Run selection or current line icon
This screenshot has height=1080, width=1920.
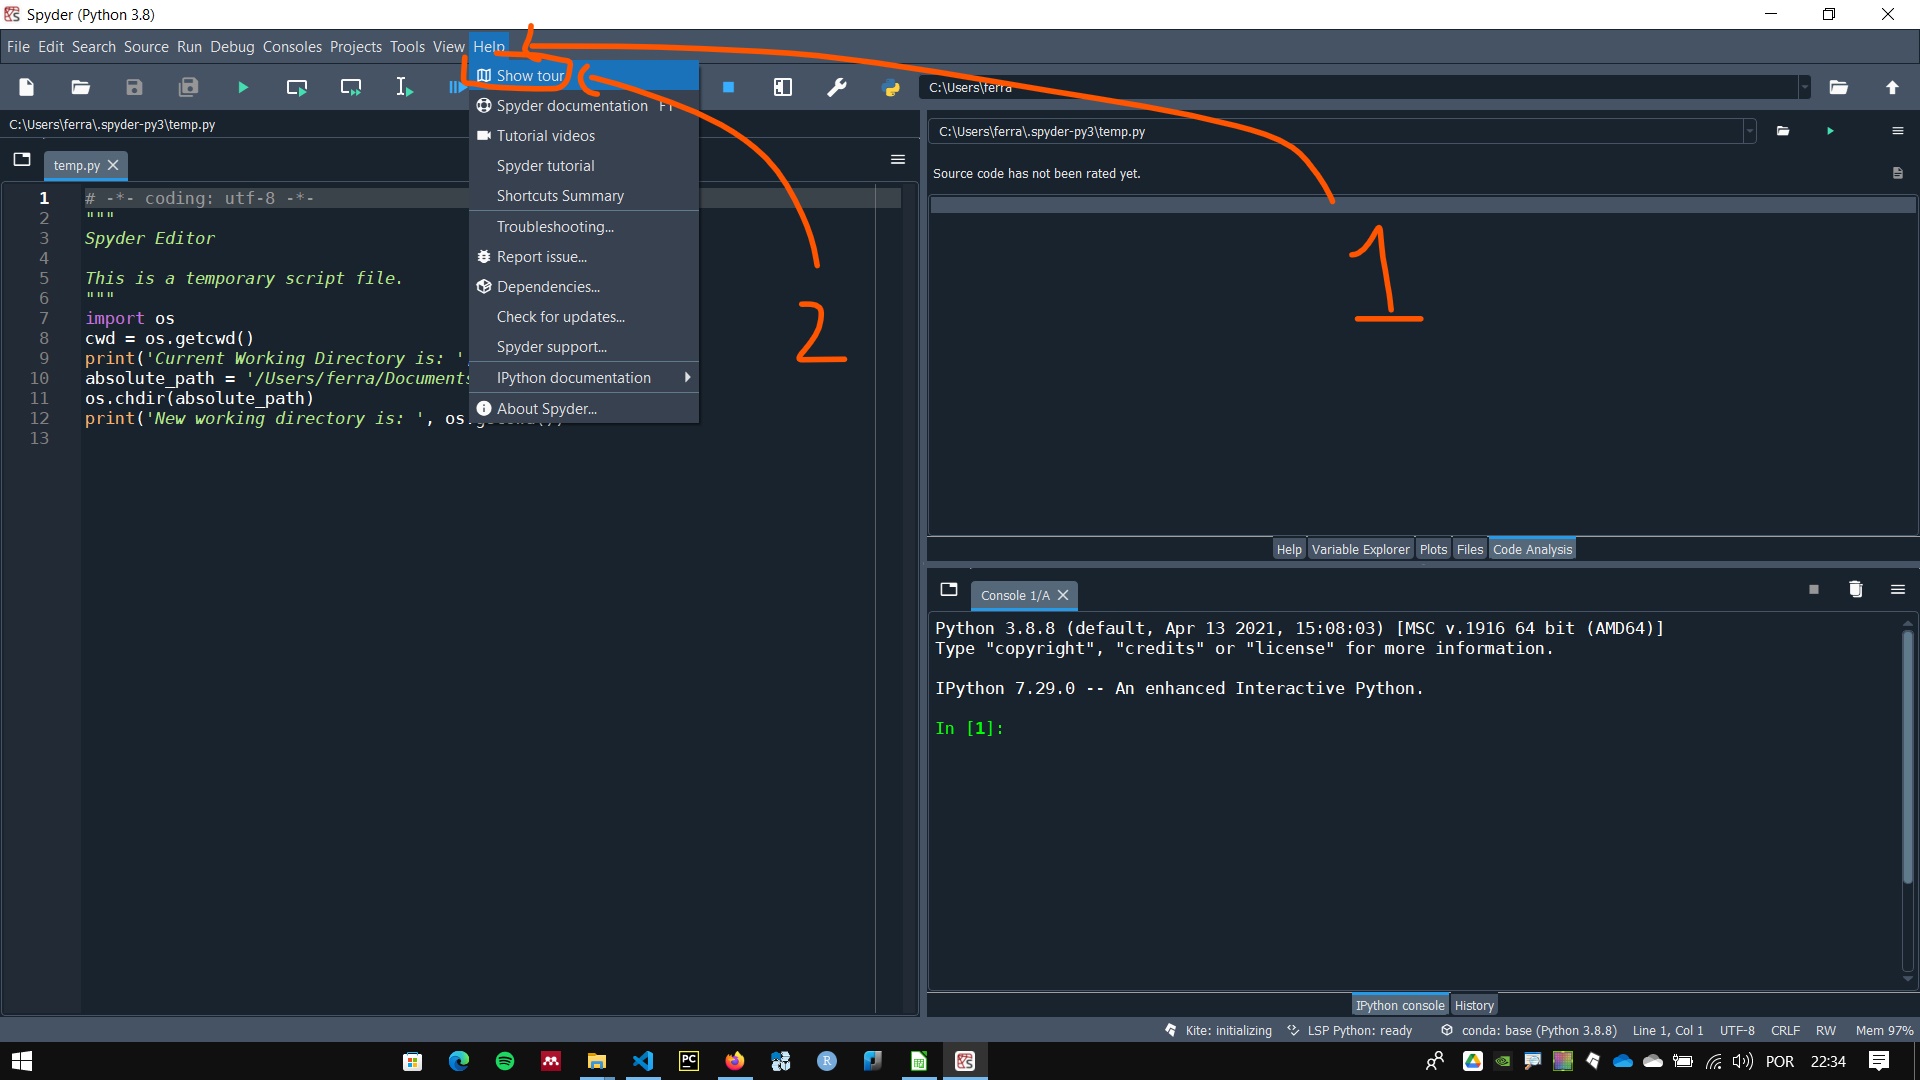pyautogui.click(x=404, y=88)
